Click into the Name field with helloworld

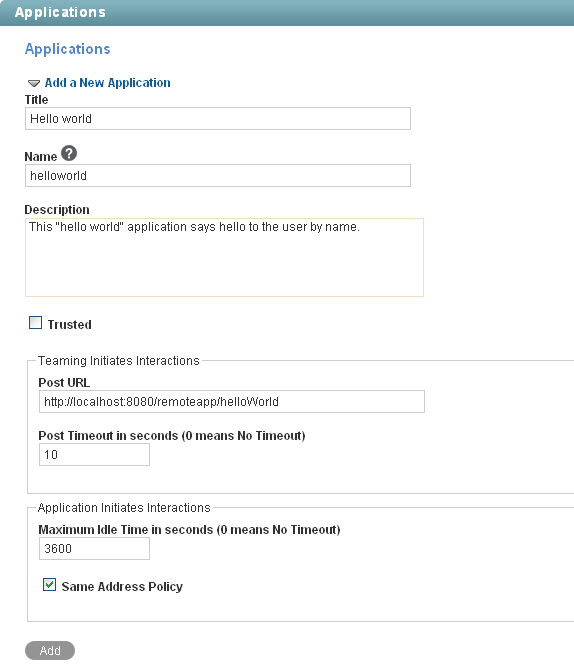coord(218,176)
